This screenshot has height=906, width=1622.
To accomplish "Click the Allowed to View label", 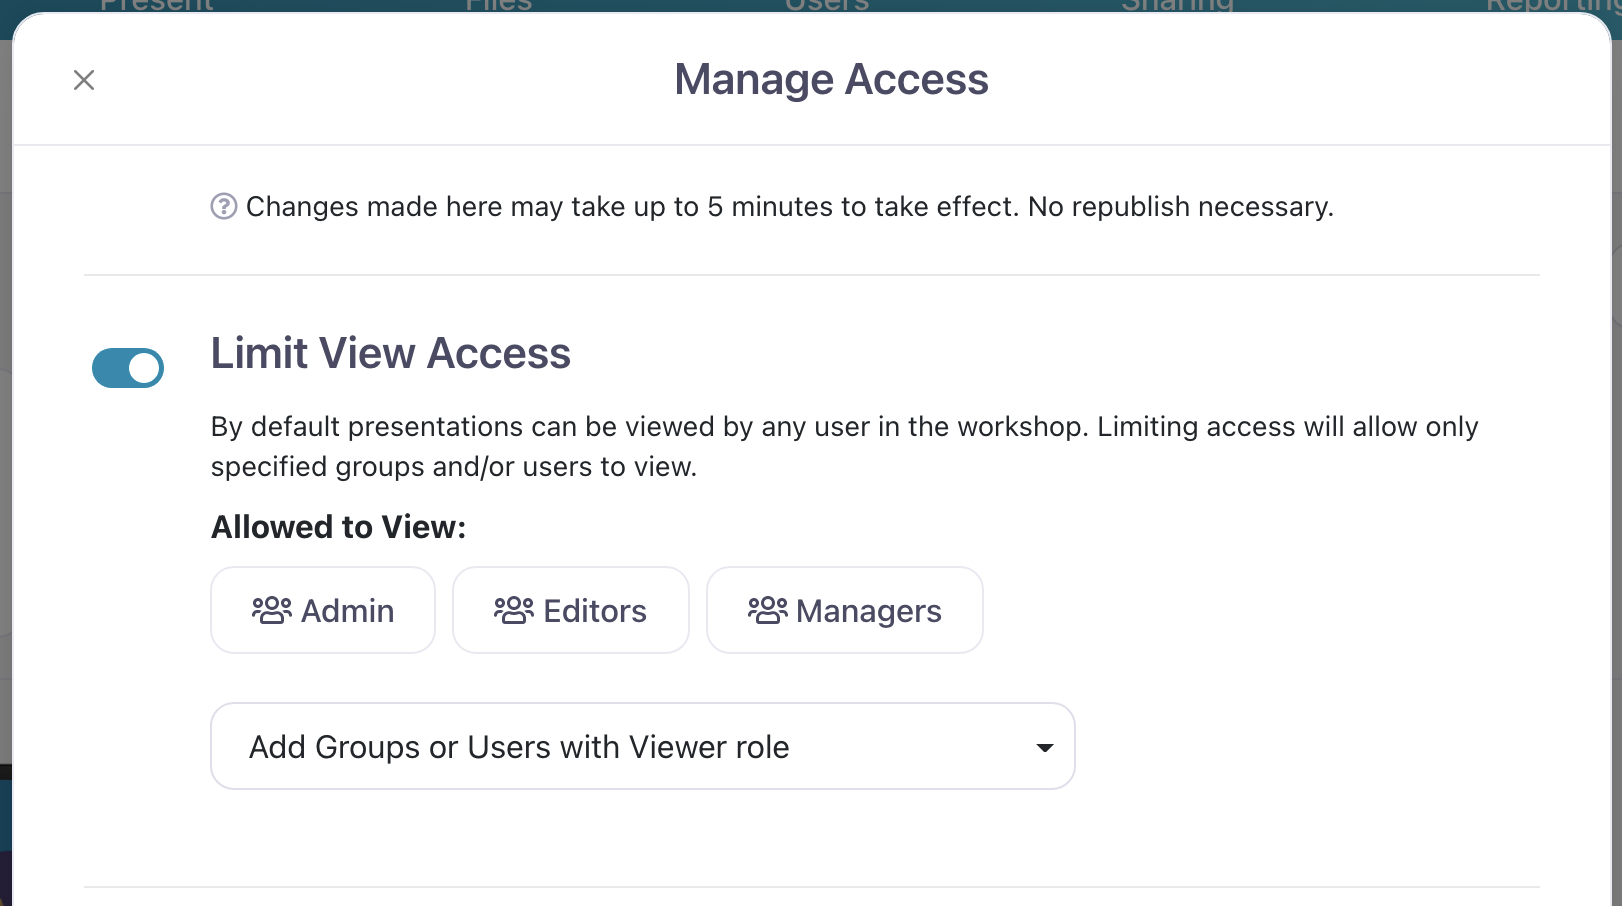I will coord(338,527).
